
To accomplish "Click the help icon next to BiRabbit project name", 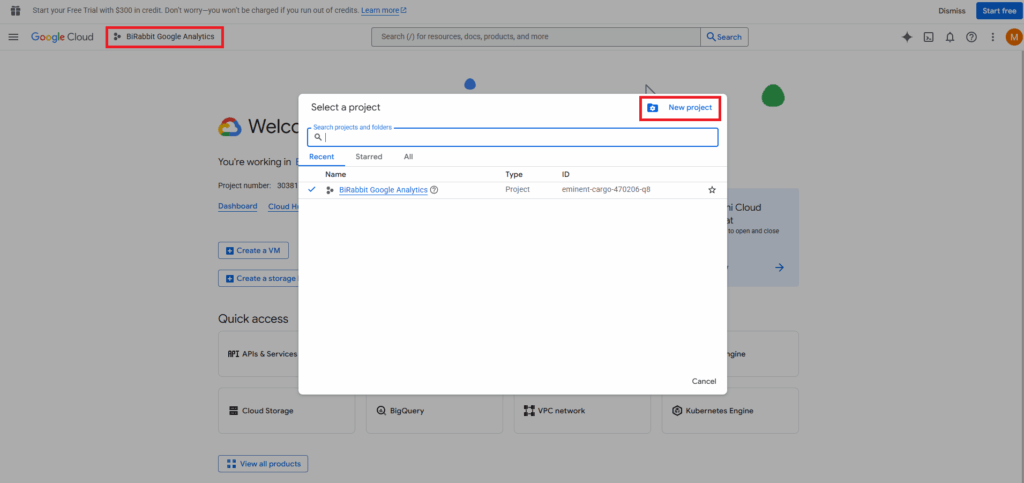I will coord(434,190).
